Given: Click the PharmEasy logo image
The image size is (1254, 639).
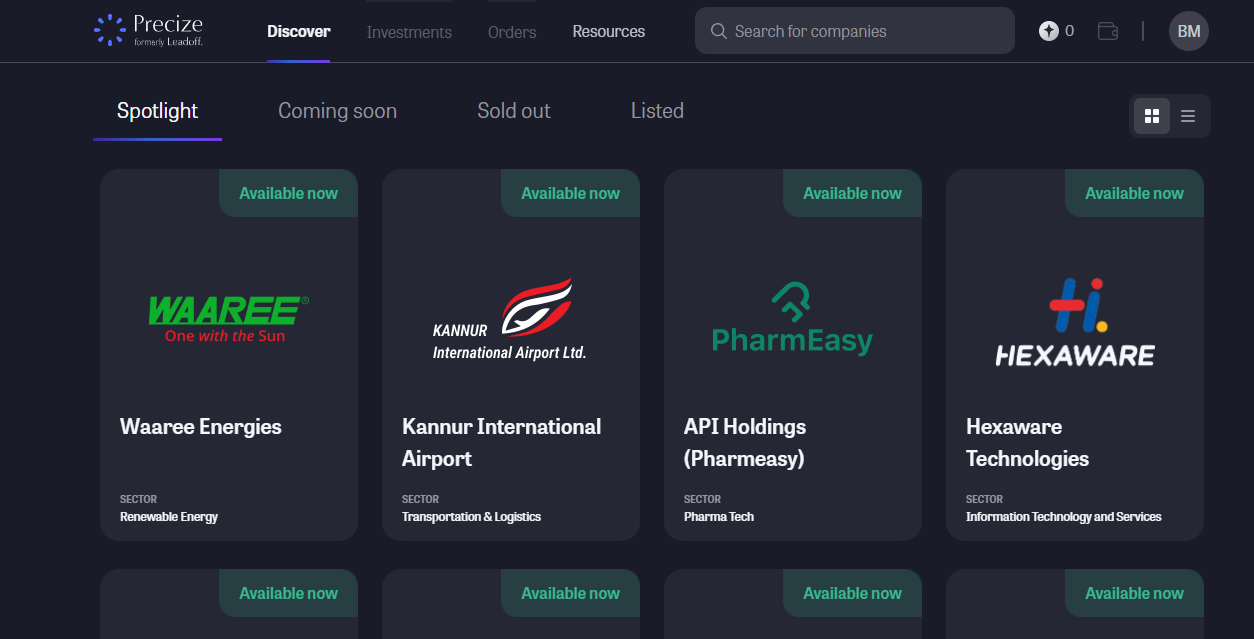Looking at the screenshot, I should [792, 319].
